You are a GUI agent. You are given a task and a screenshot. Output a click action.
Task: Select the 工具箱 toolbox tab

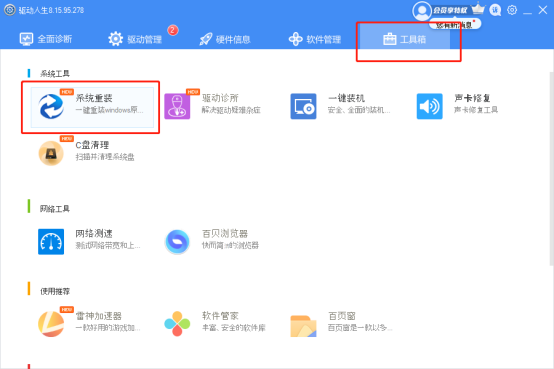[x=405, y=39]
